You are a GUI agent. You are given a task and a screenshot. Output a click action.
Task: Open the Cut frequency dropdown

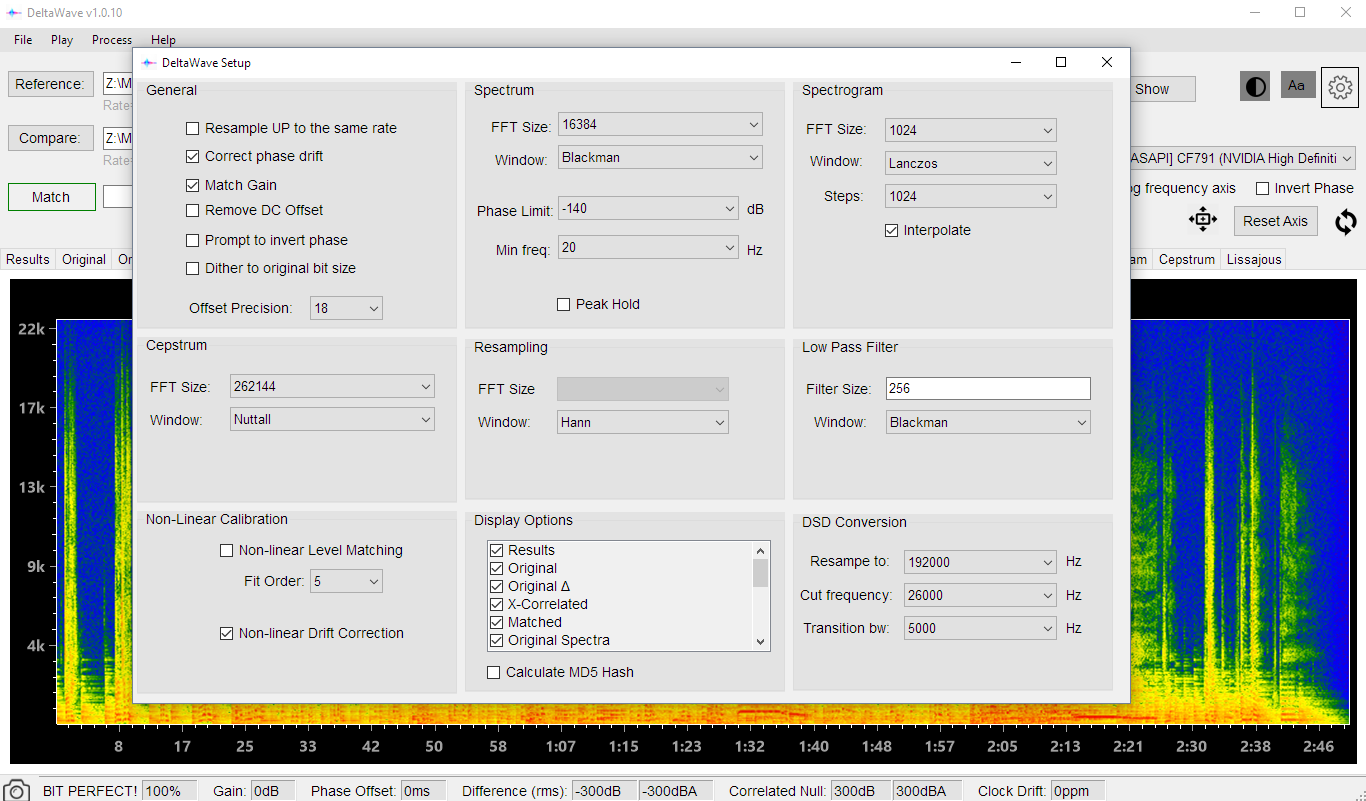click(980, 595)
